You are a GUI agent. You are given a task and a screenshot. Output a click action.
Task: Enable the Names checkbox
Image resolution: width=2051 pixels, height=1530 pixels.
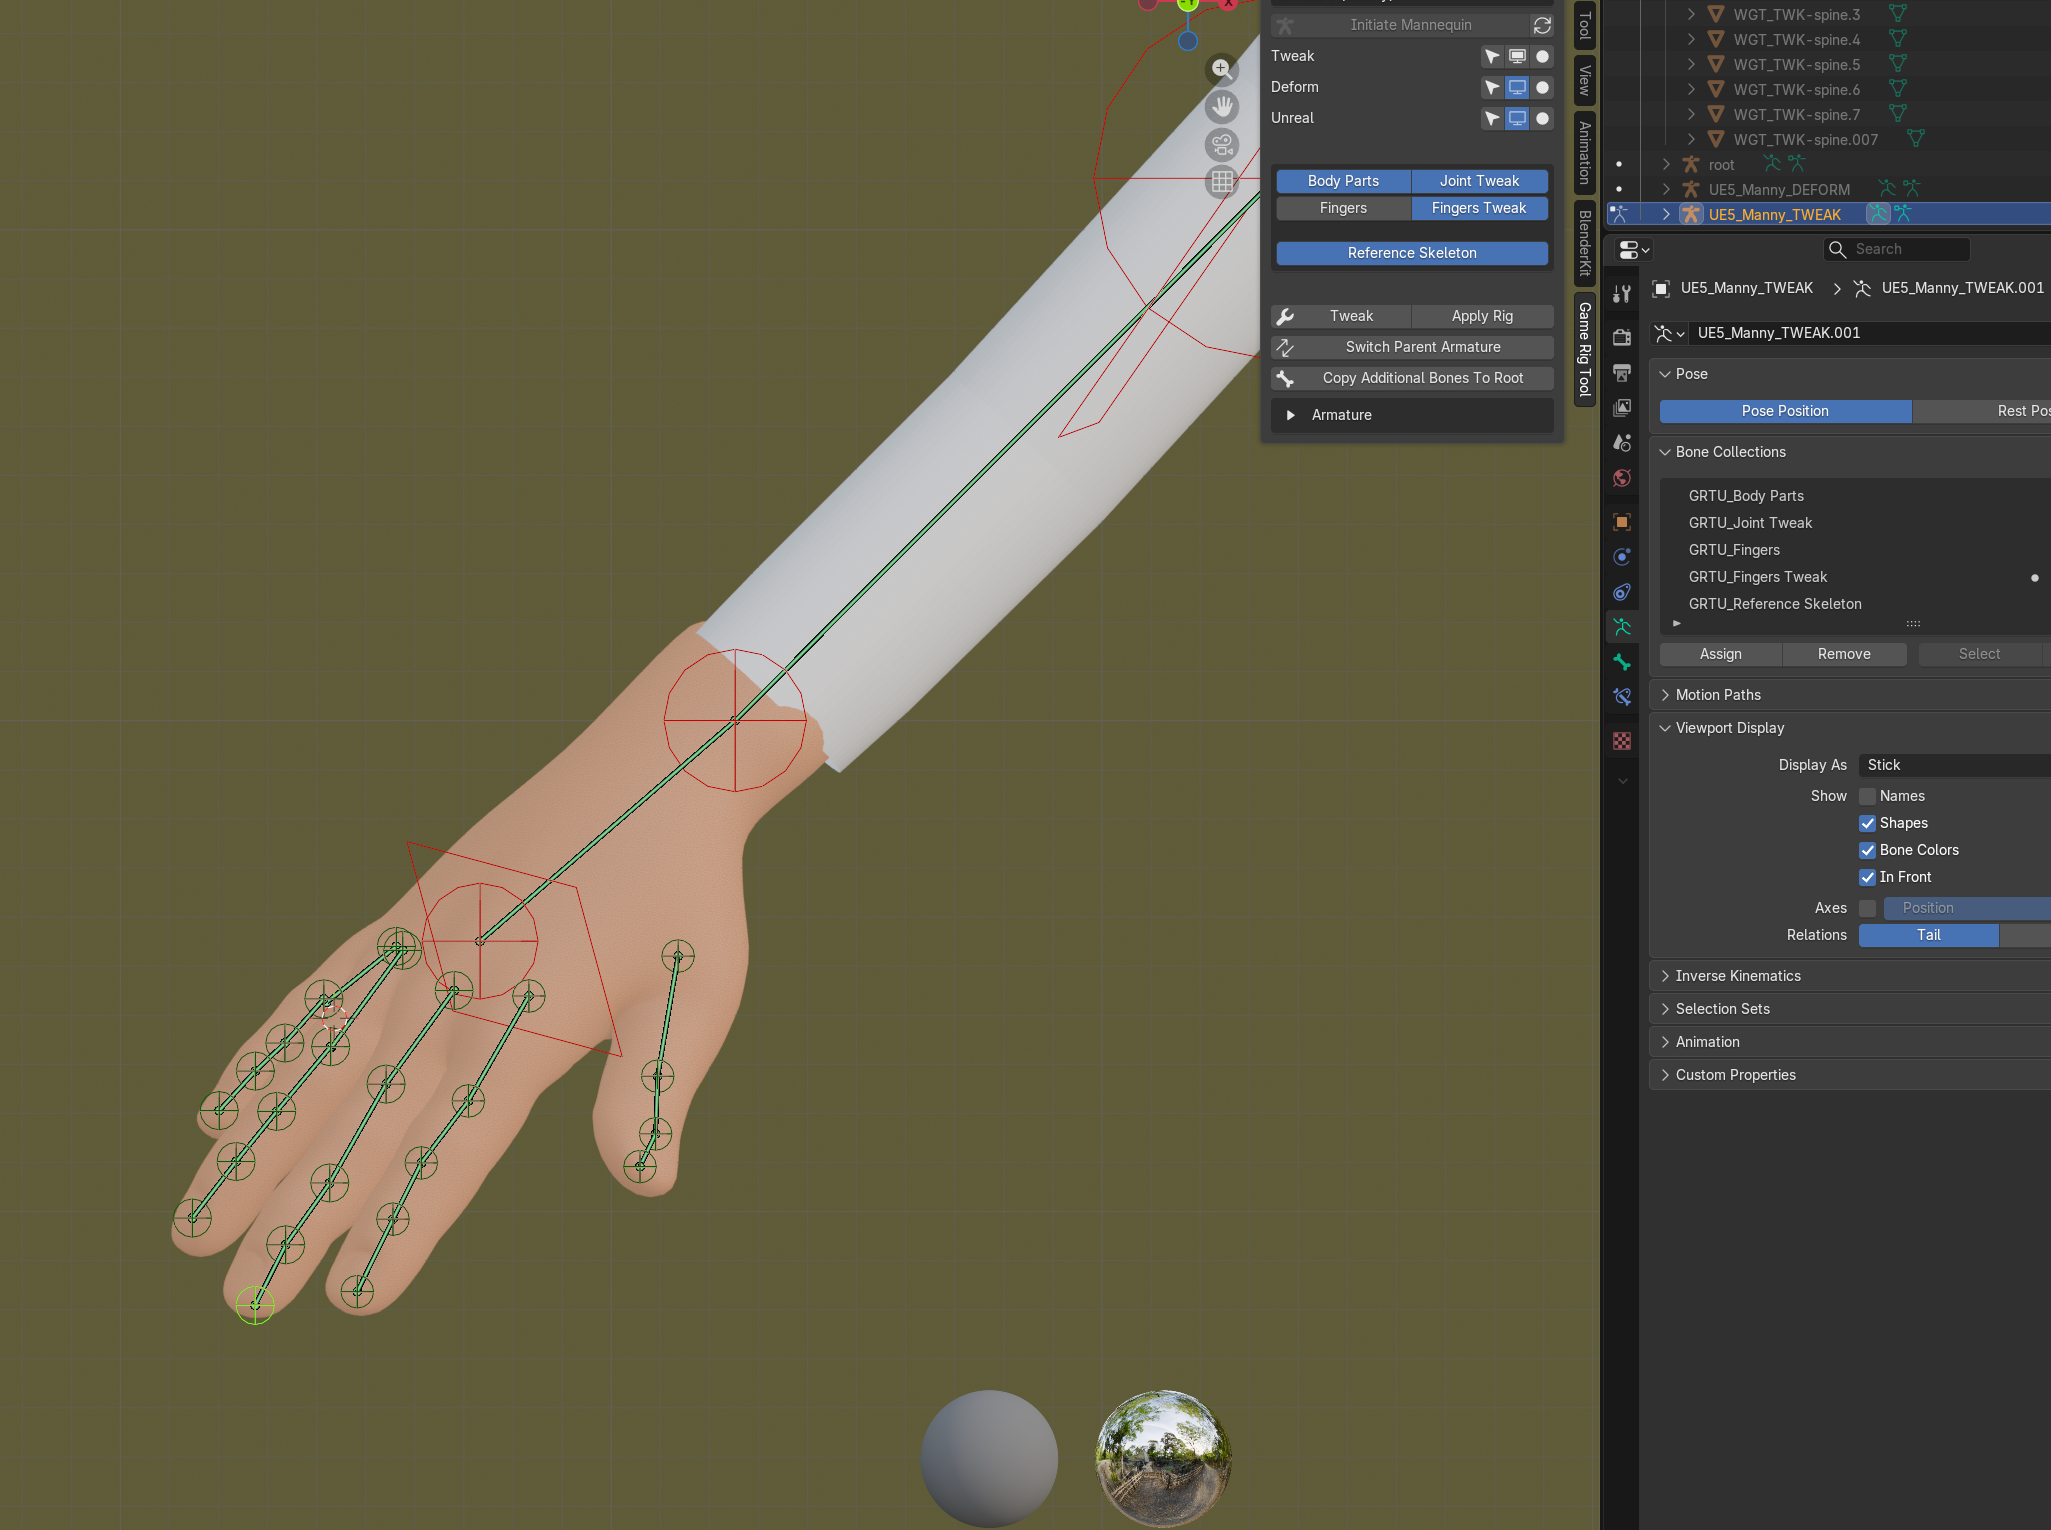[1867, 796]
